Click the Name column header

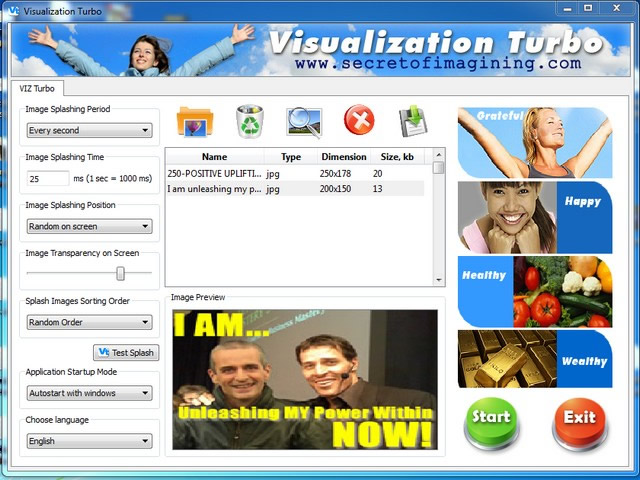click(x=215, y=157)
